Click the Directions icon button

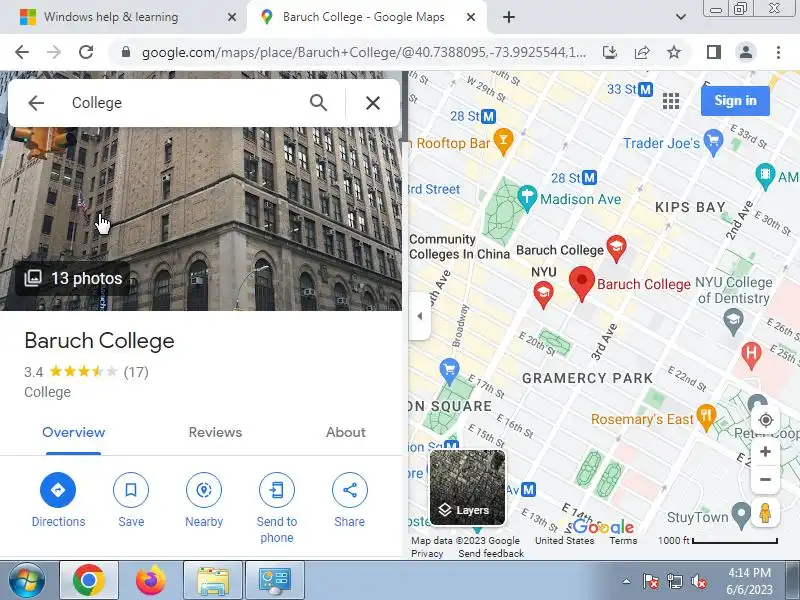(x=58, y=490)
